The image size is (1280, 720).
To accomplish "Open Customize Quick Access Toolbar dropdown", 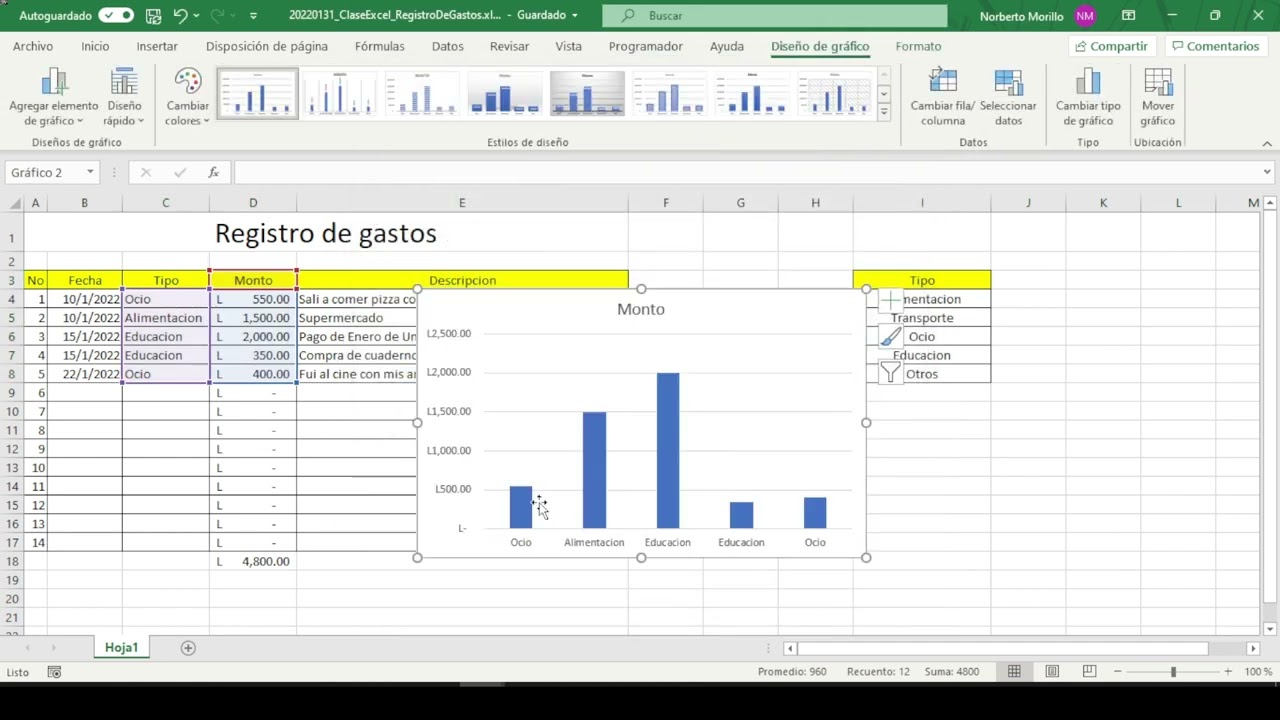I will [x=253, y=16].
